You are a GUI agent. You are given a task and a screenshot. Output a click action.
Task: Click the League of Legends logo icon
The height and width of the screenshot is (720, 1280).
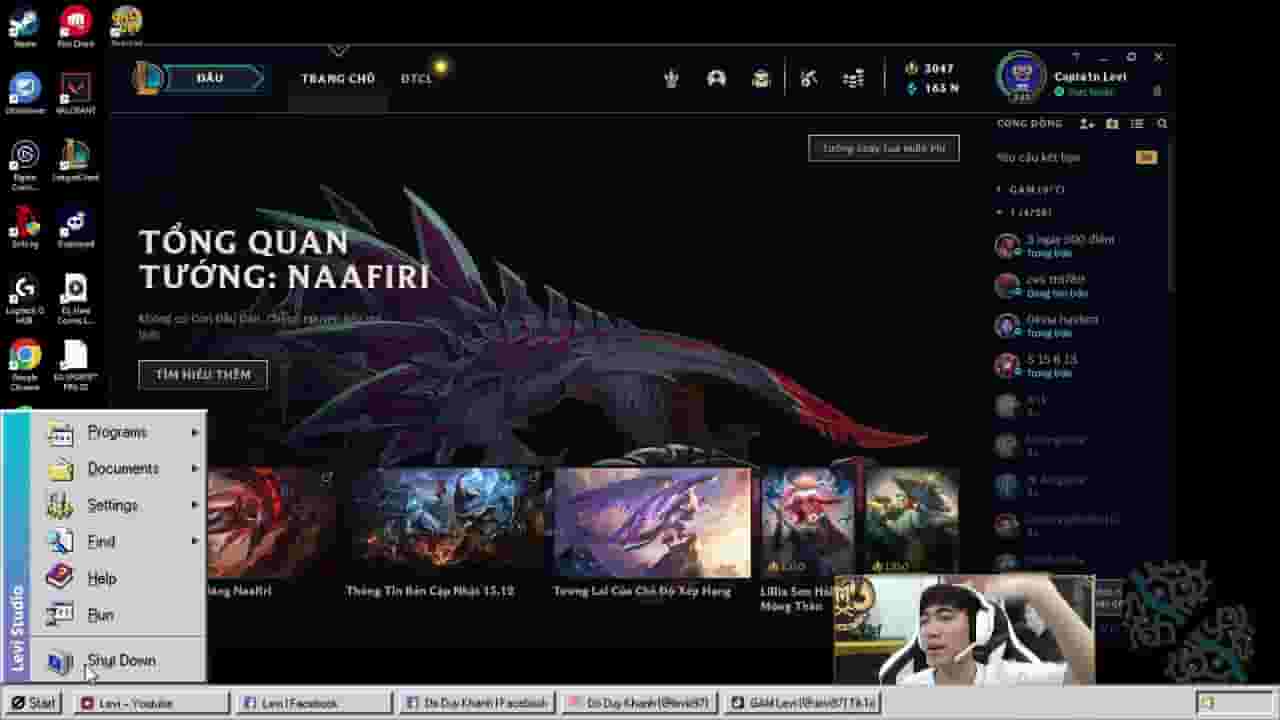(149, 78)
